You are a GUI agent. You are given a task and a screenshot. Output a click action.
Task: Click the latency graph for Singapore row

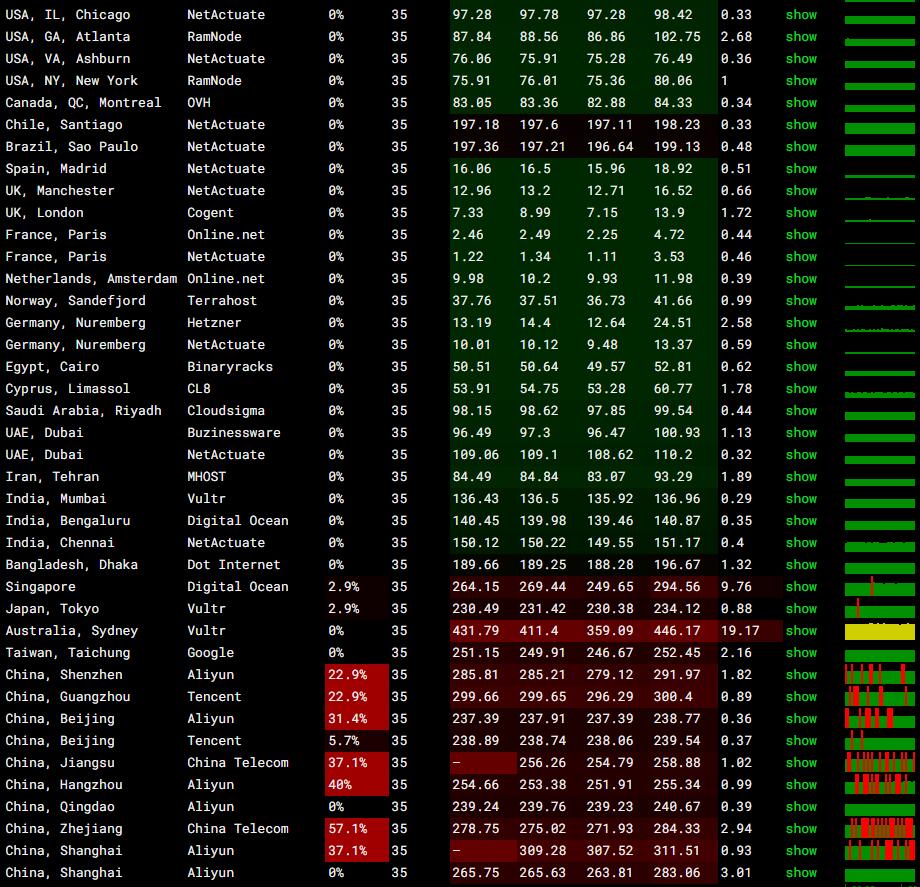[x=880, y=587]
